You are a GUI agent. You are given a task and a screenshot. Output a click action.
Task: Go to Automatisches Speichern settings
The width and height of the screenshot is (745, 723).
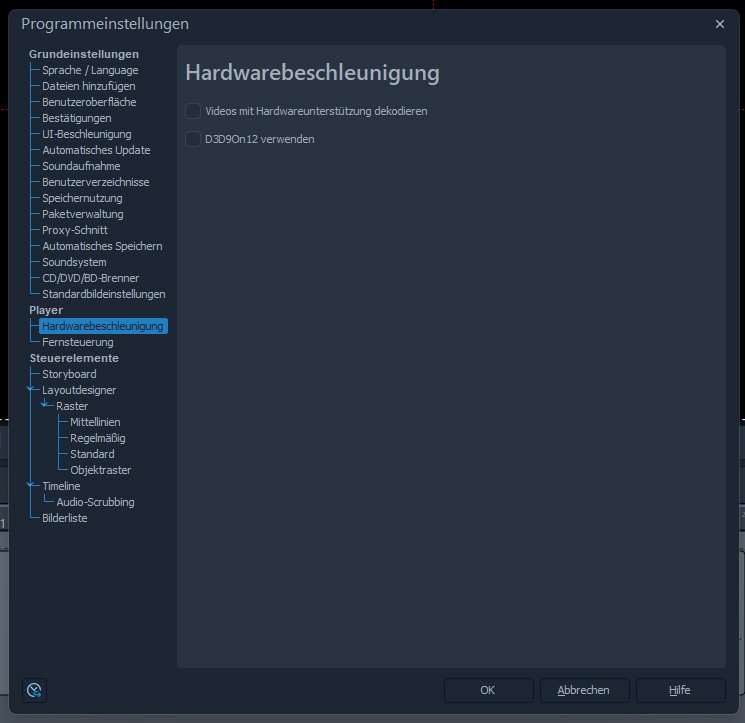pos(102,246)
